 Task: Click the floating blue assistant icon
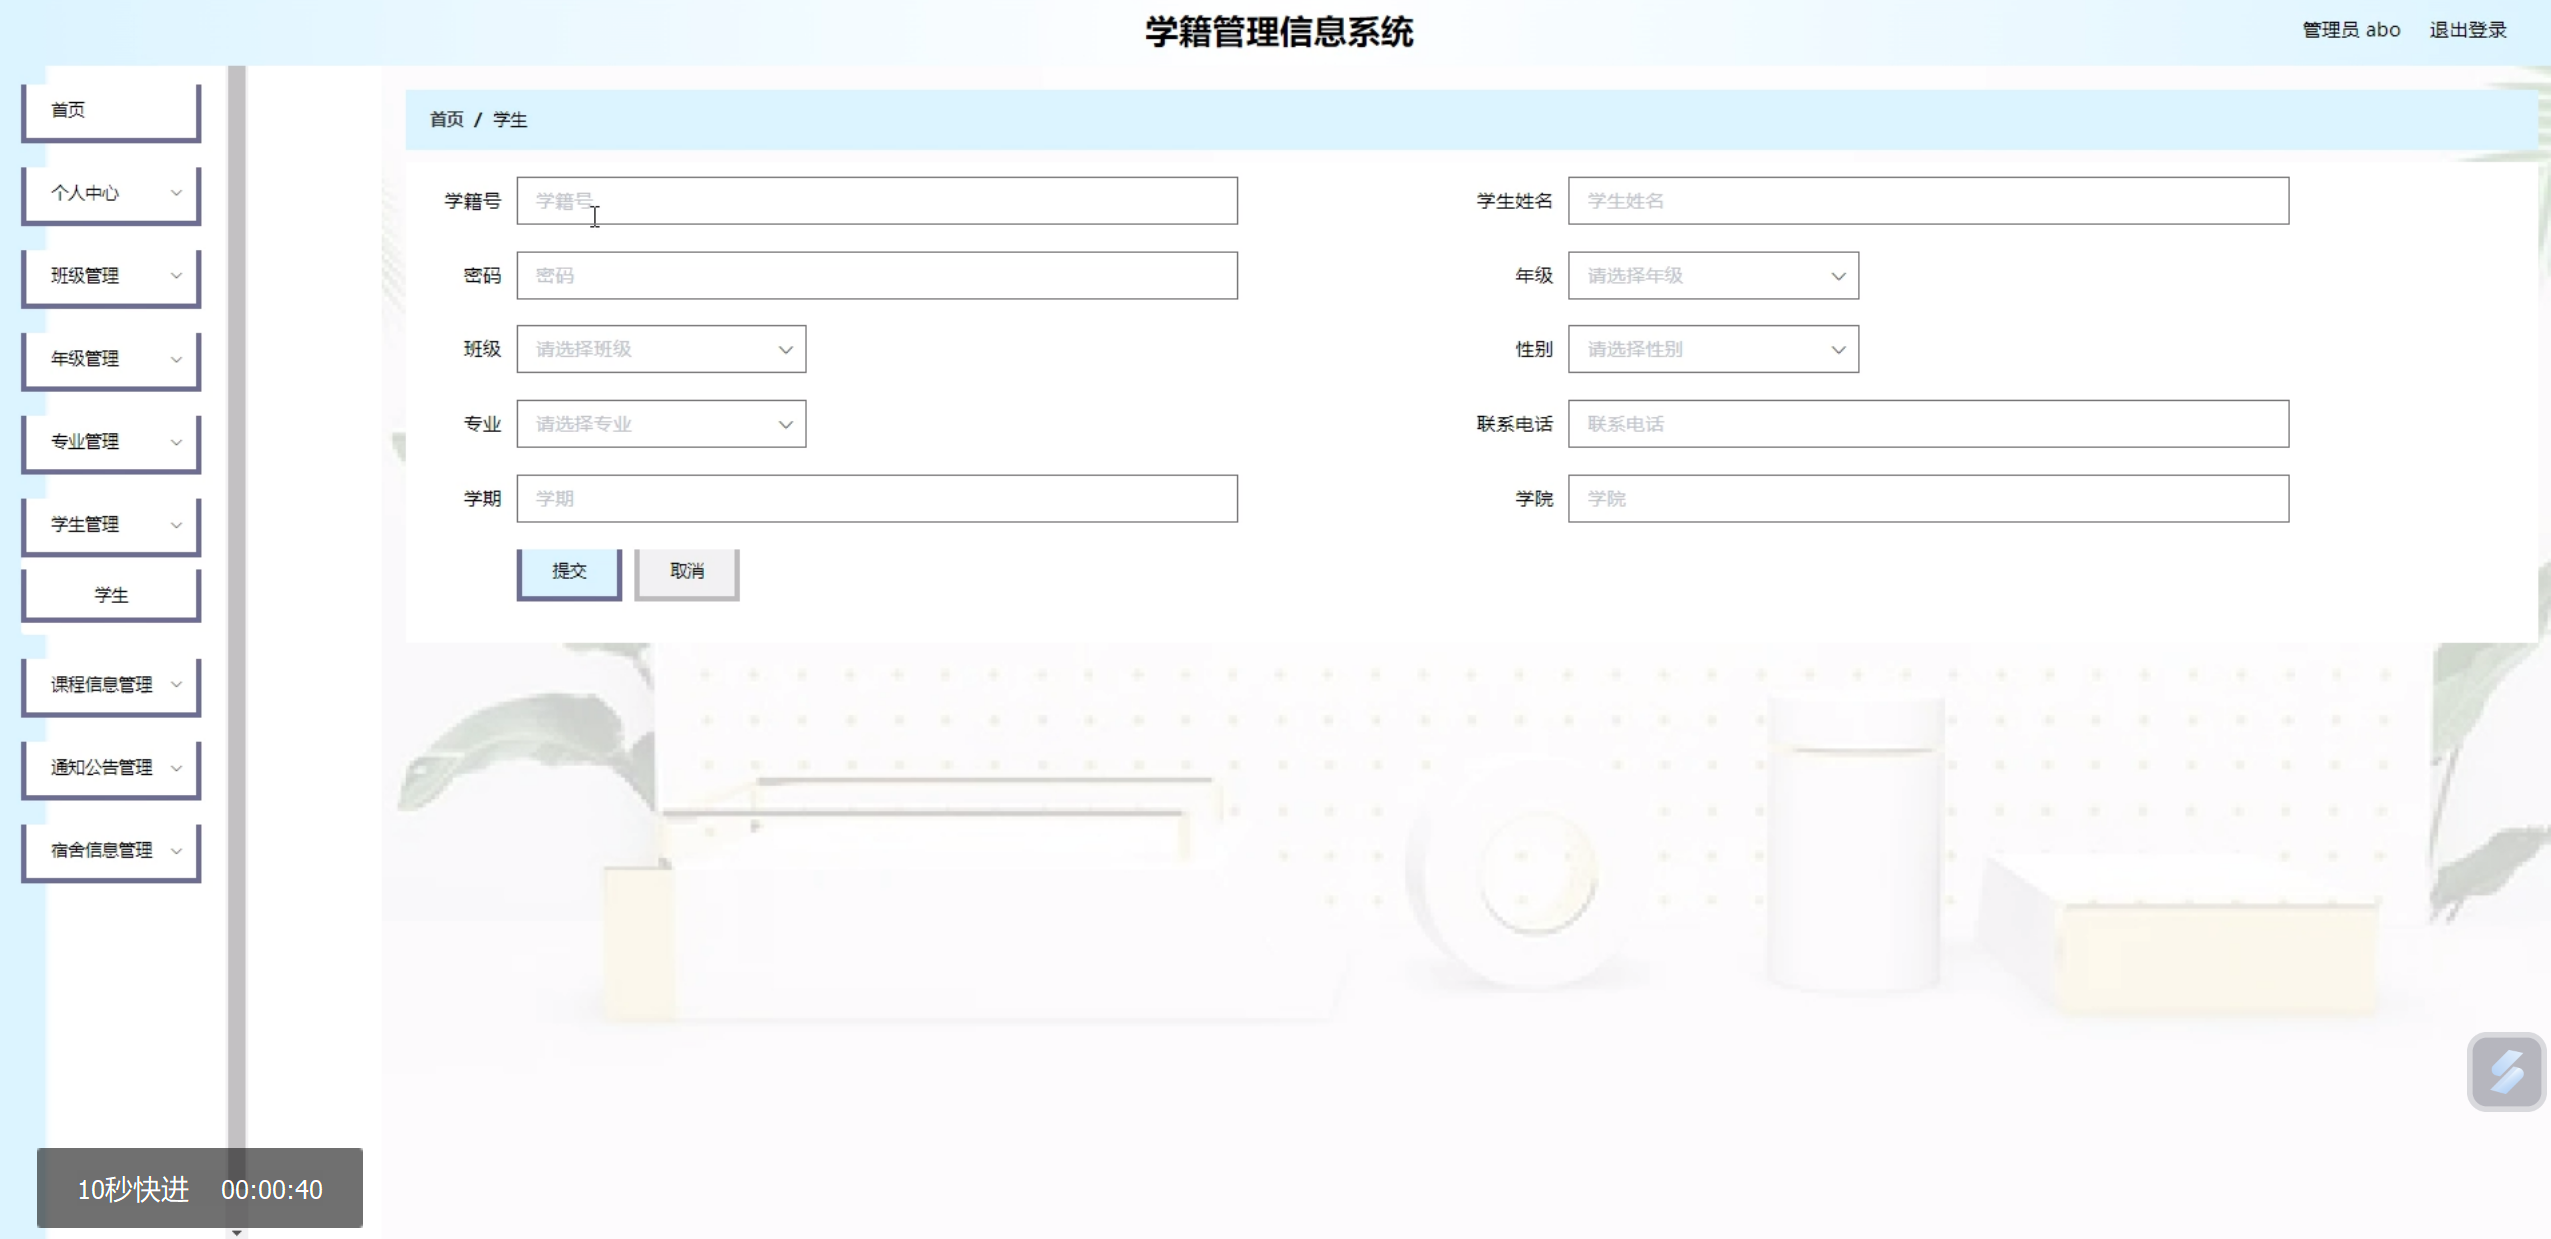tap(2505, 1072)
